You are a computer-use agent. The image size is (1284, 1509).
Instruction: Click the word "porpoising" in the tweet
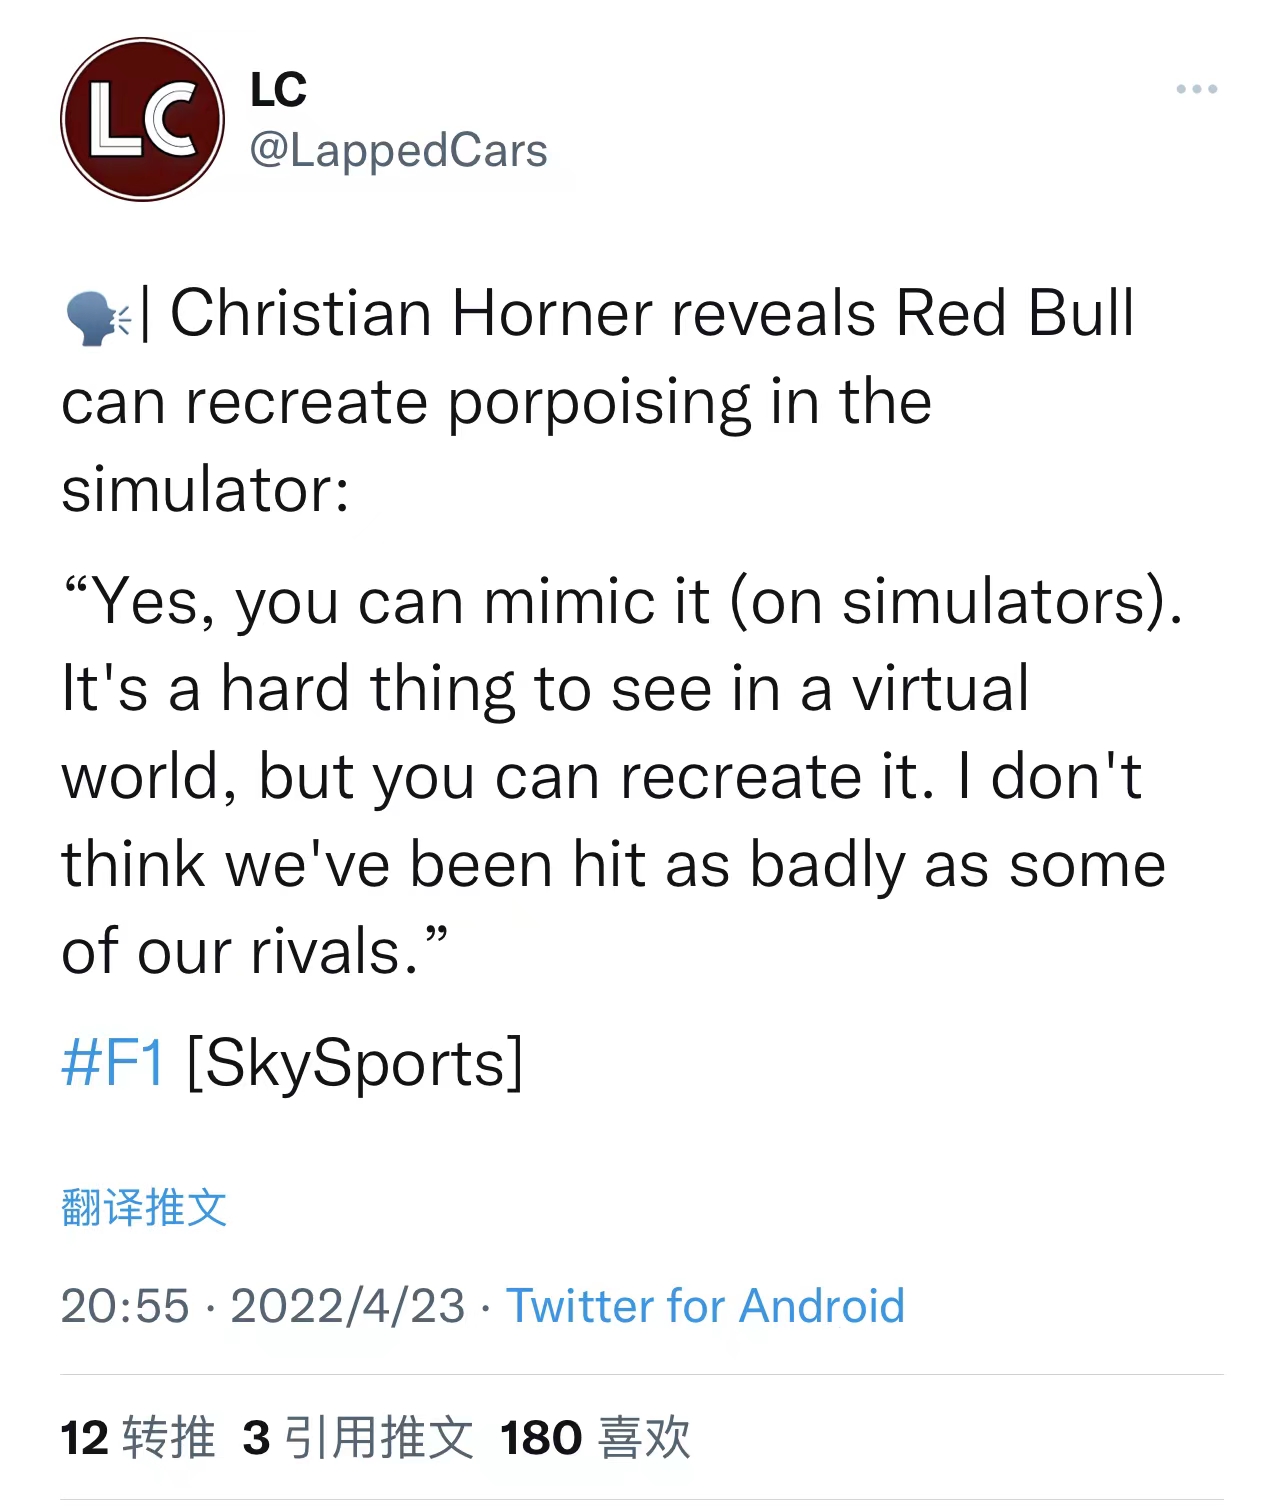[598, 402]
